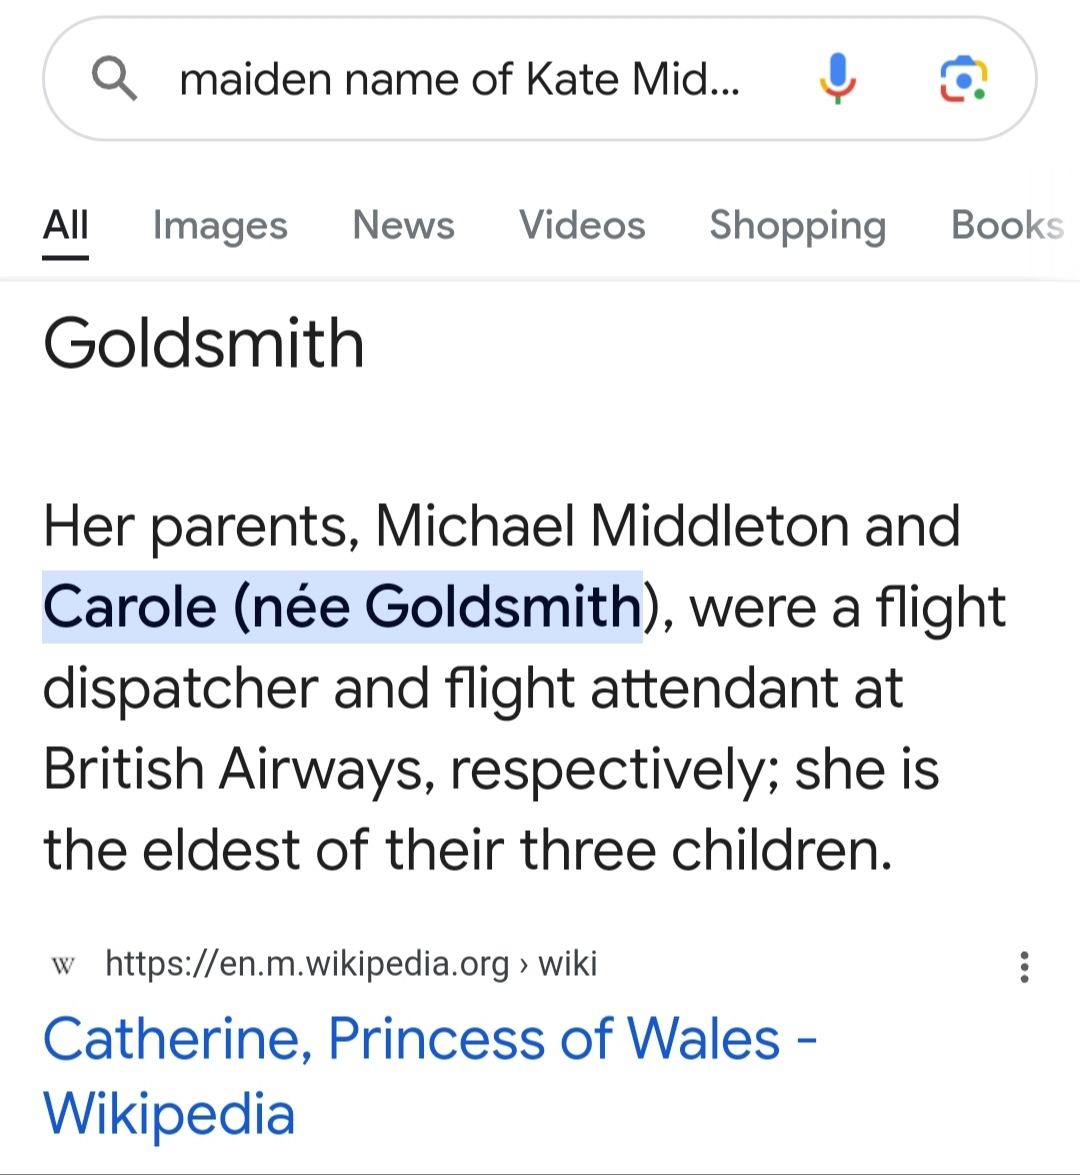
Task: Click highlighted text Carole (née Goldsmith
Action: 341,607
